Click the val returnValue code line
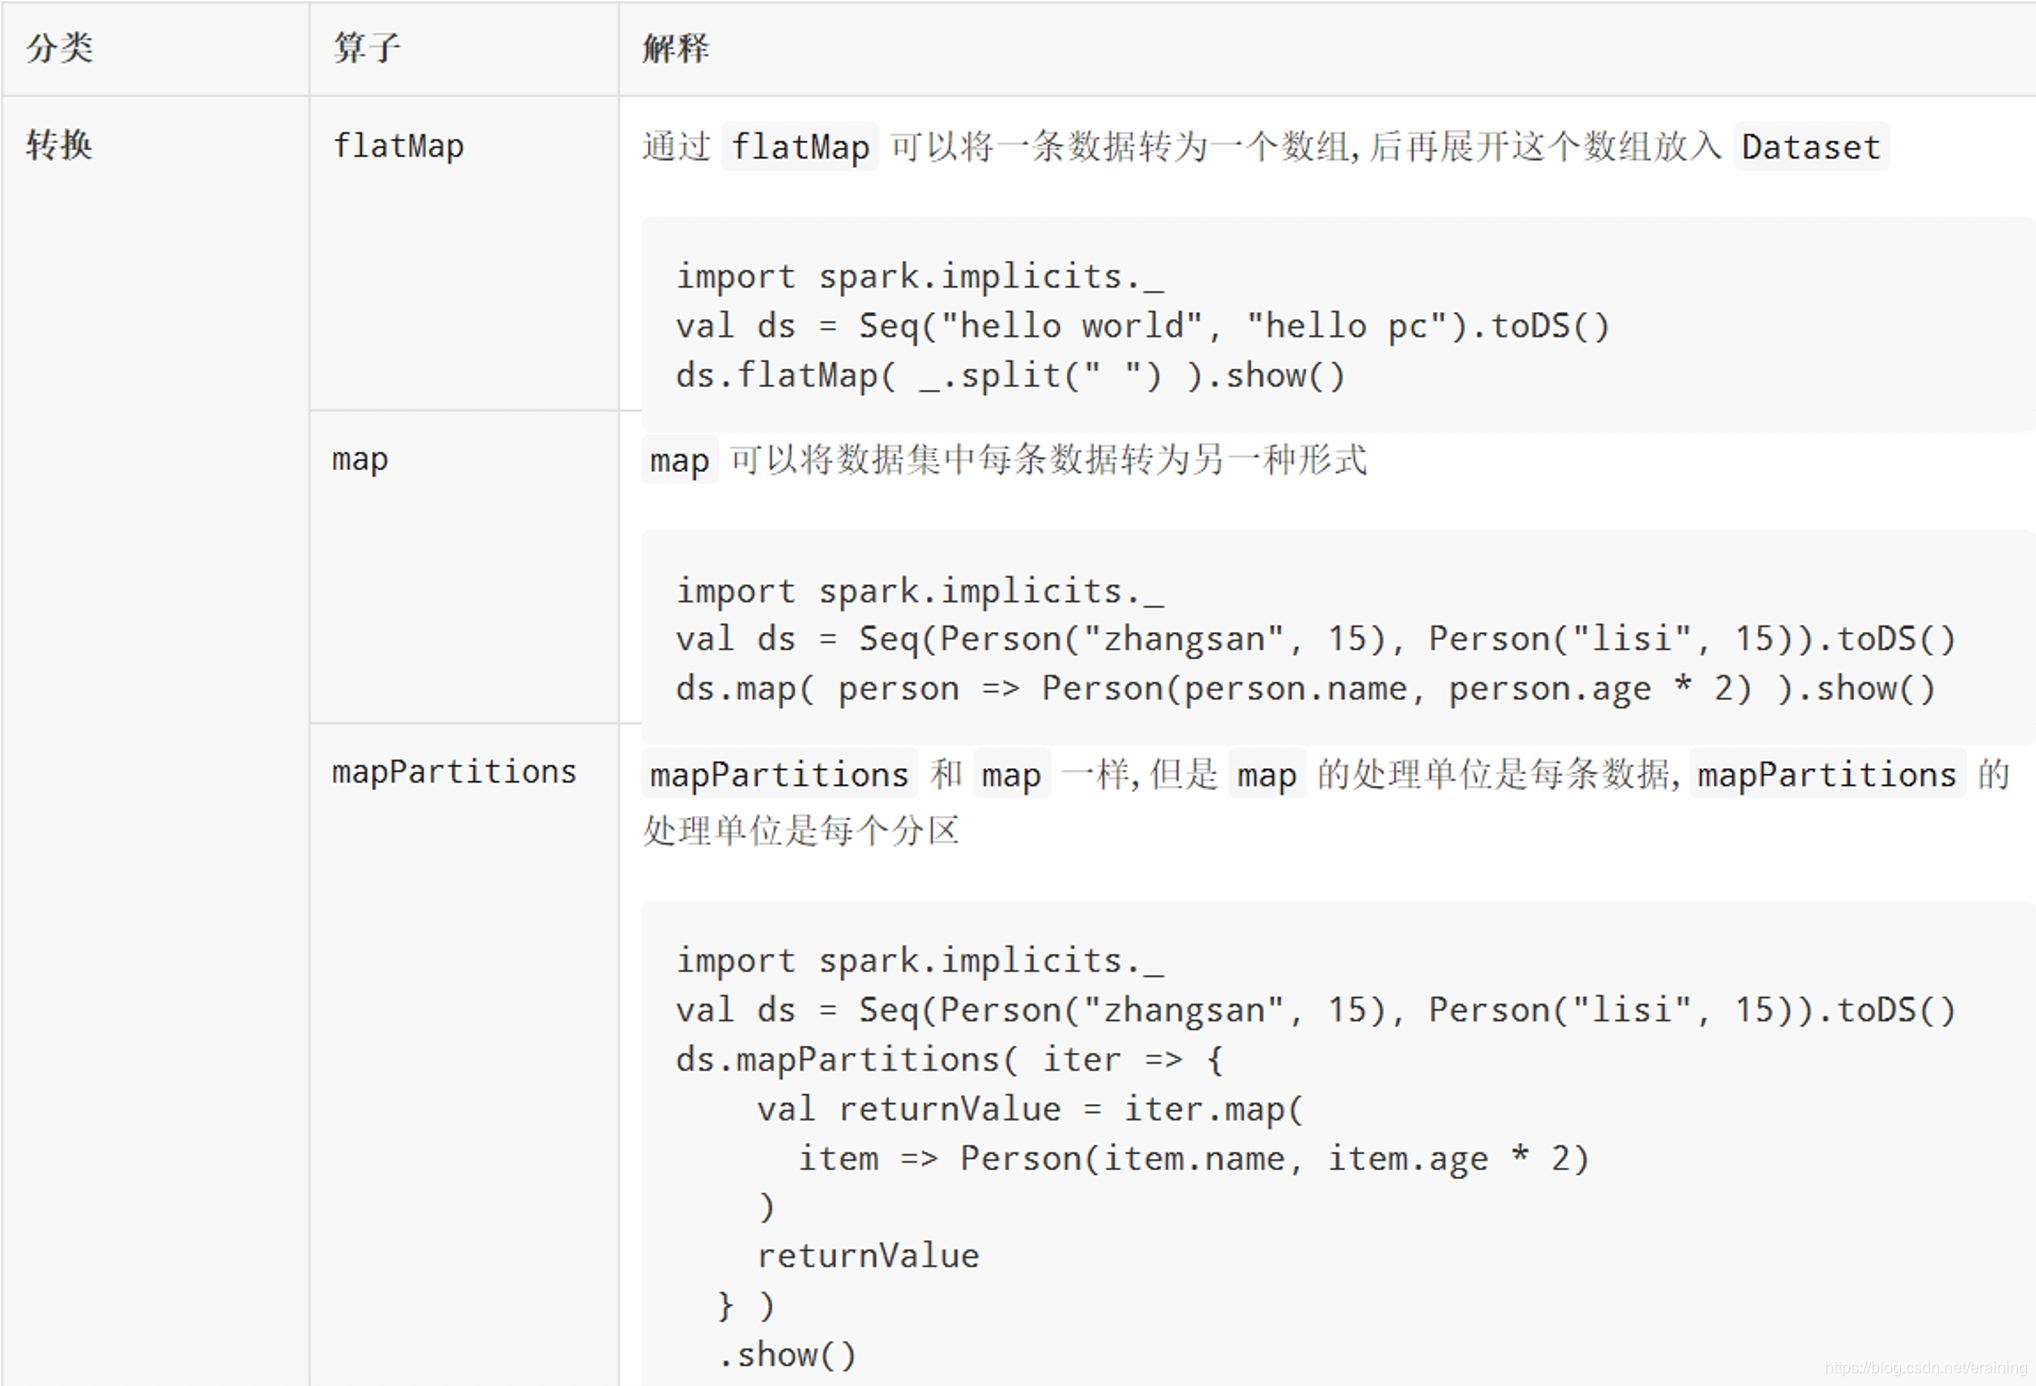The image size is (2036, 1386). [1030, 1109]
